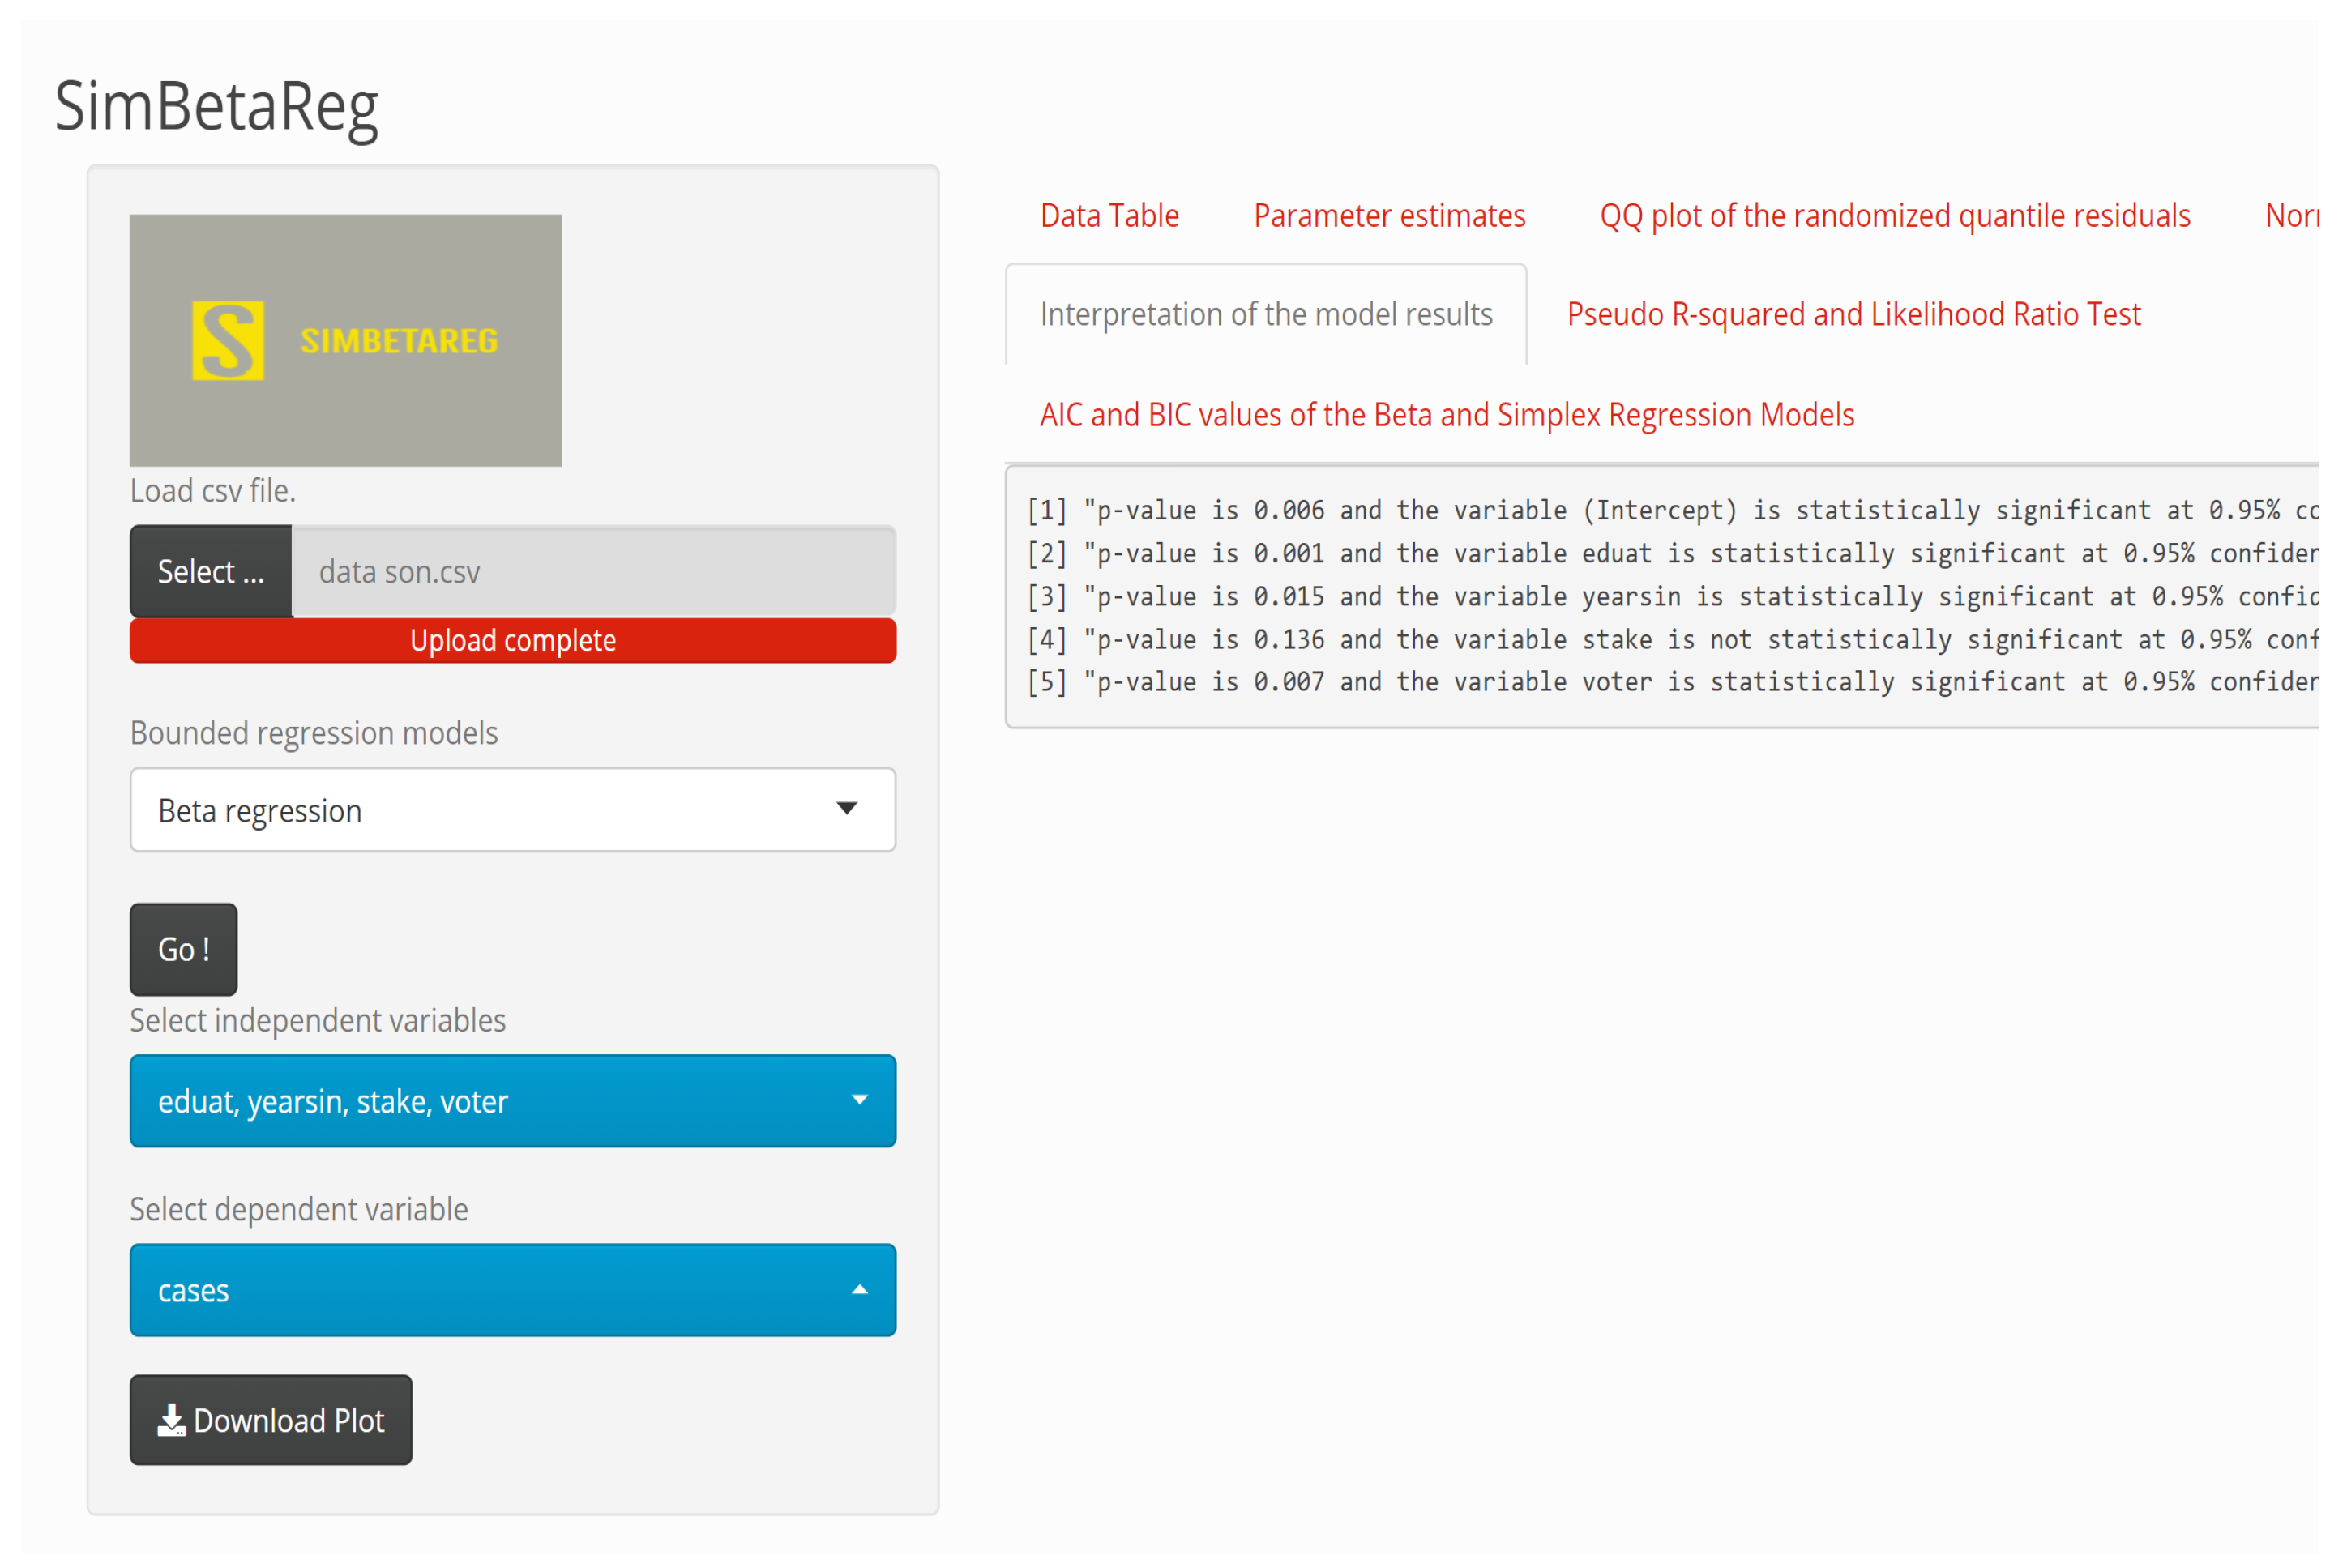
Task: Click the data son.csv filename field
Action: pyautogui.click(x=593, y=572)
